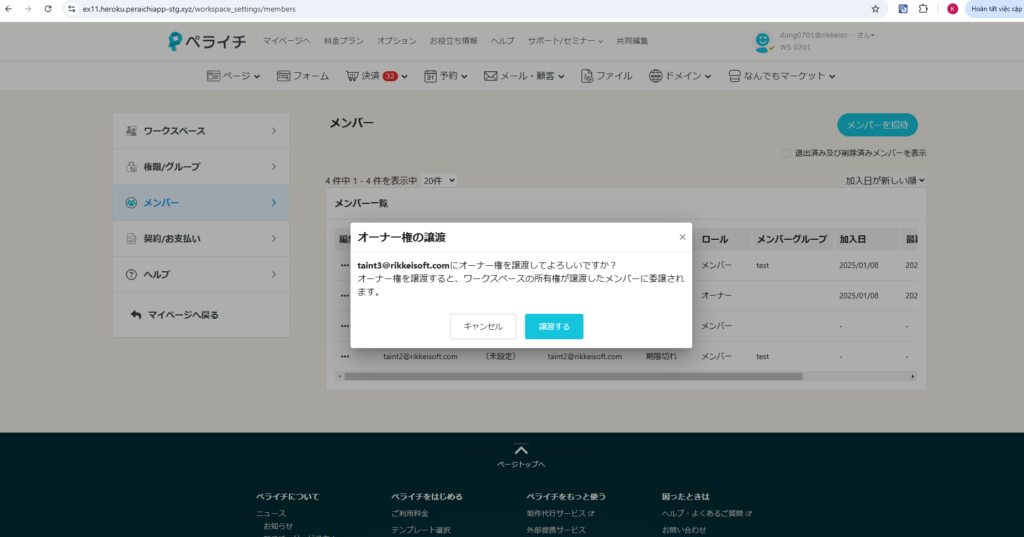The width and height of the screenshot is (1024, 537).
Task: Confirm with the 譲渡する button
Action: pos(553,327)
